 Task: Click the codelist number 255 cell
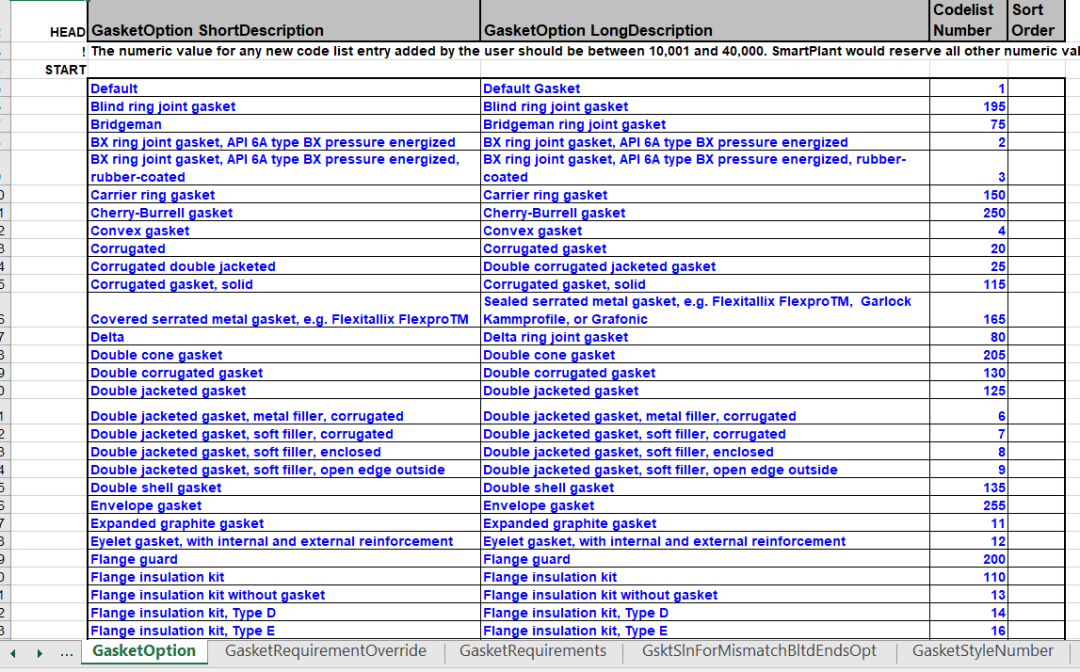pyautogui.click(x=968, y=505)
